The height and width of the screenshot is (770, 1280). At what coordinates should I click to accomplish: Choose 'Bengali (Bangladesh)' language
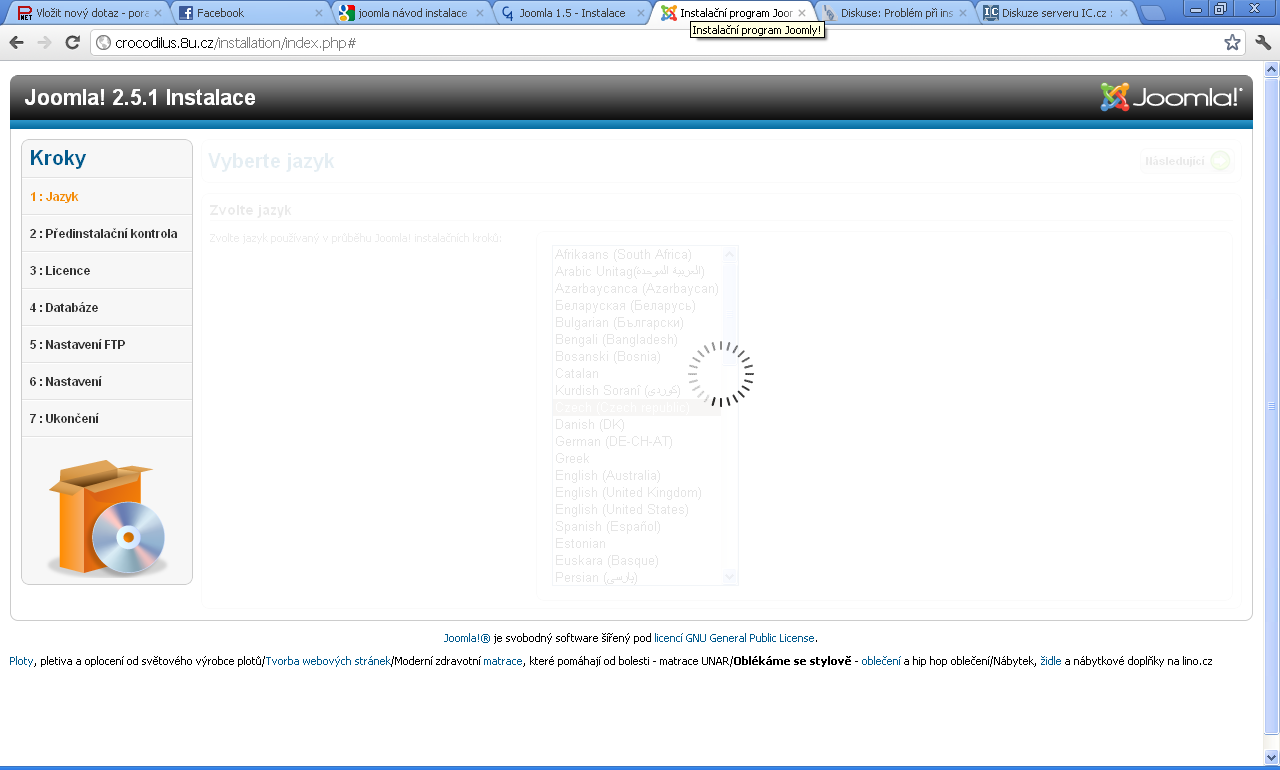[x=637, y=340]
